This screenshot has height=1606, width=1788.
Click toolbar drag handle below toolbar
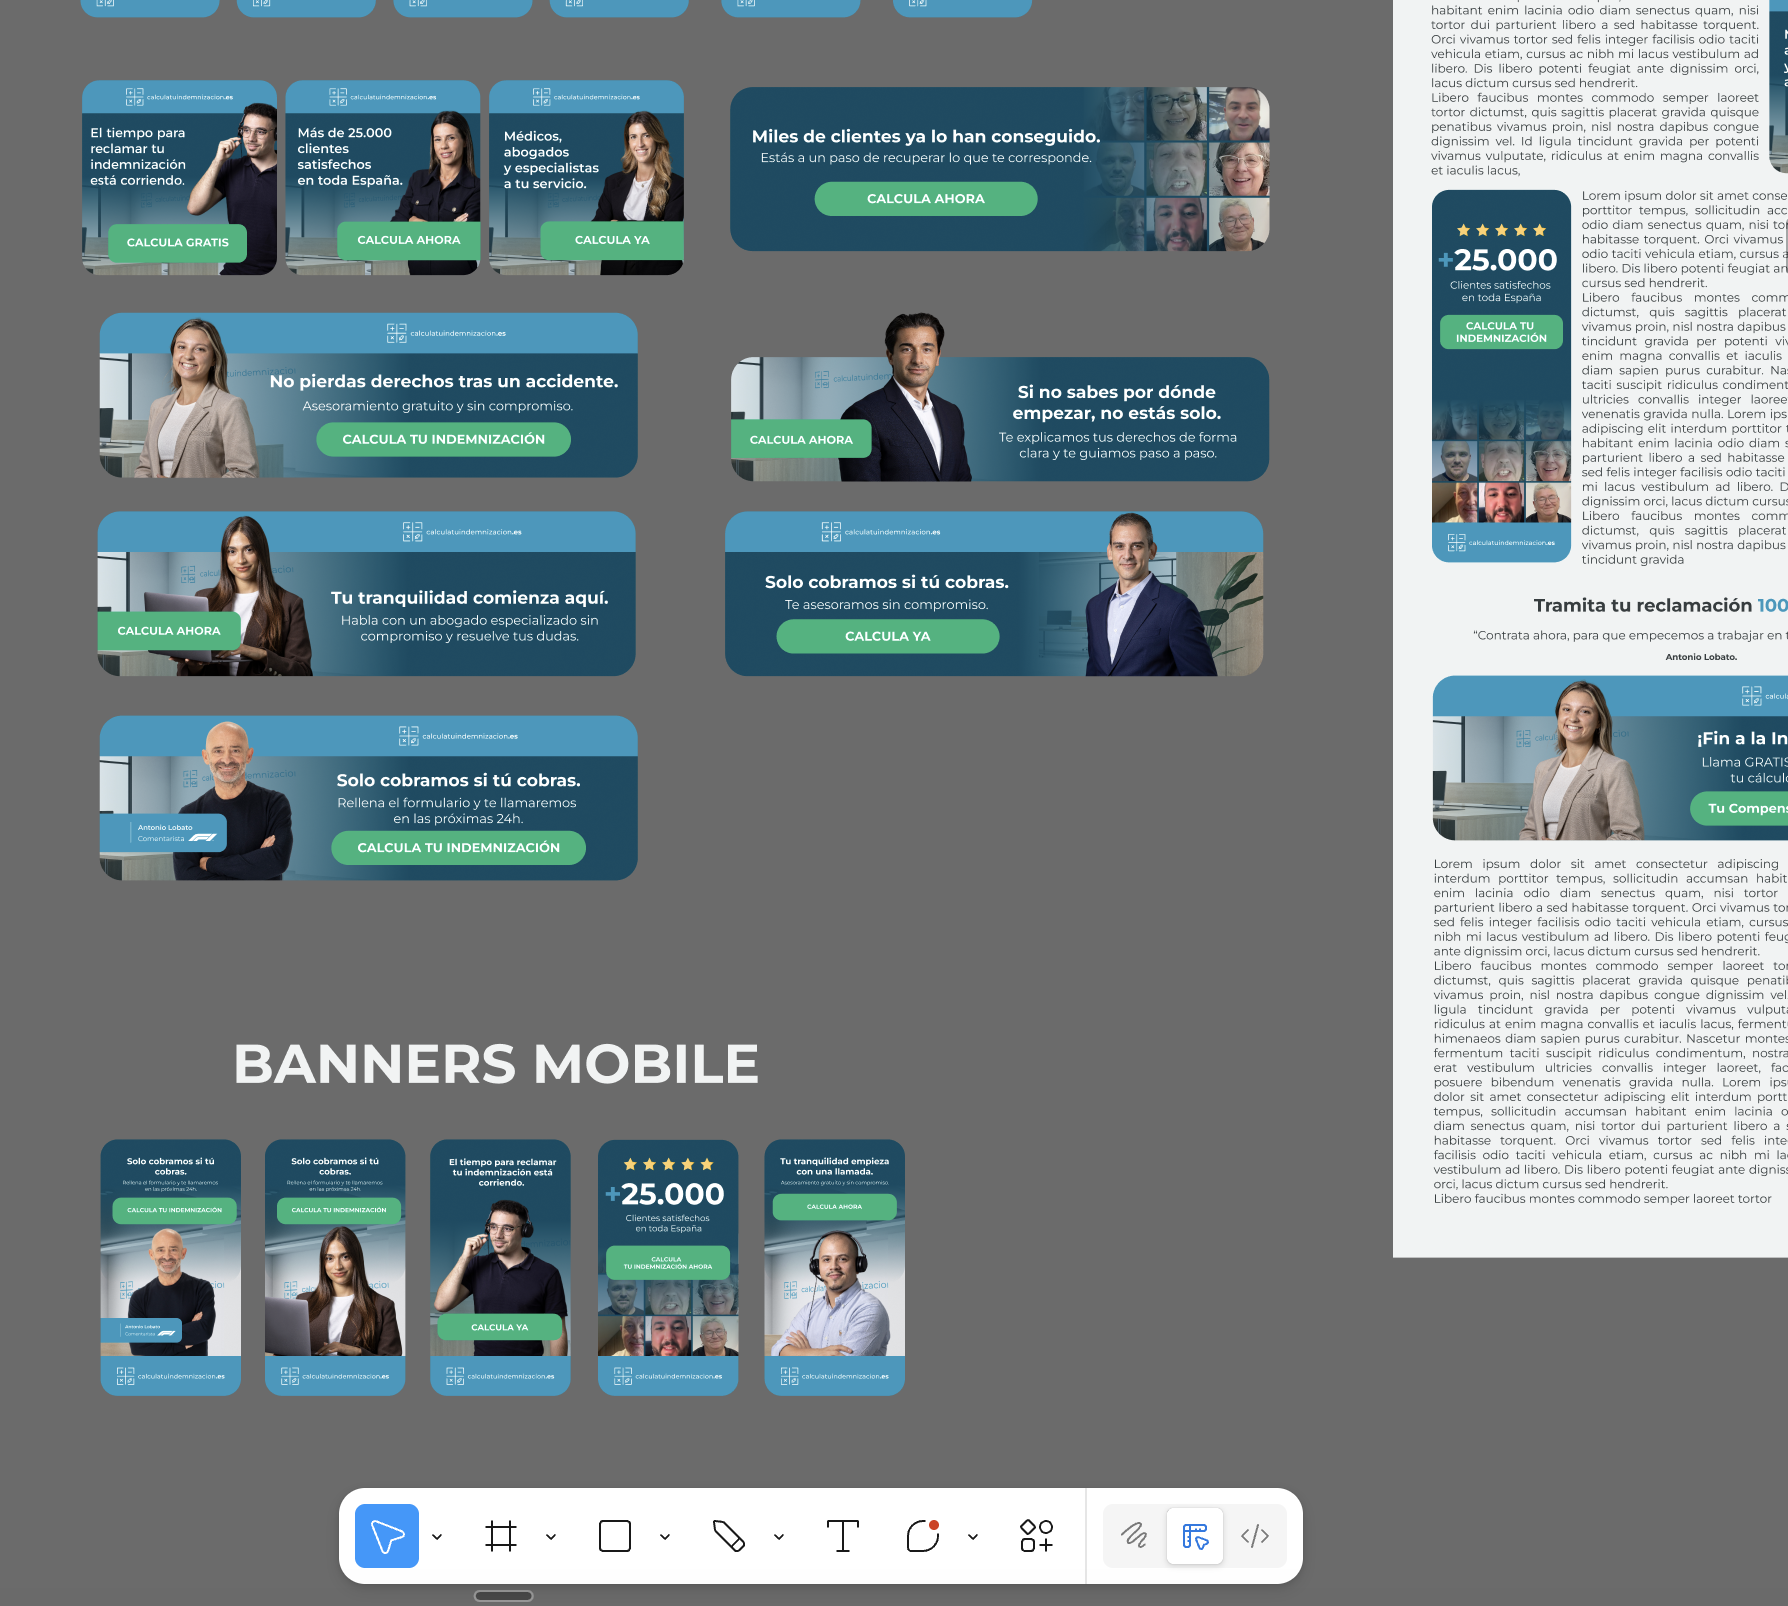point(503,1596)
